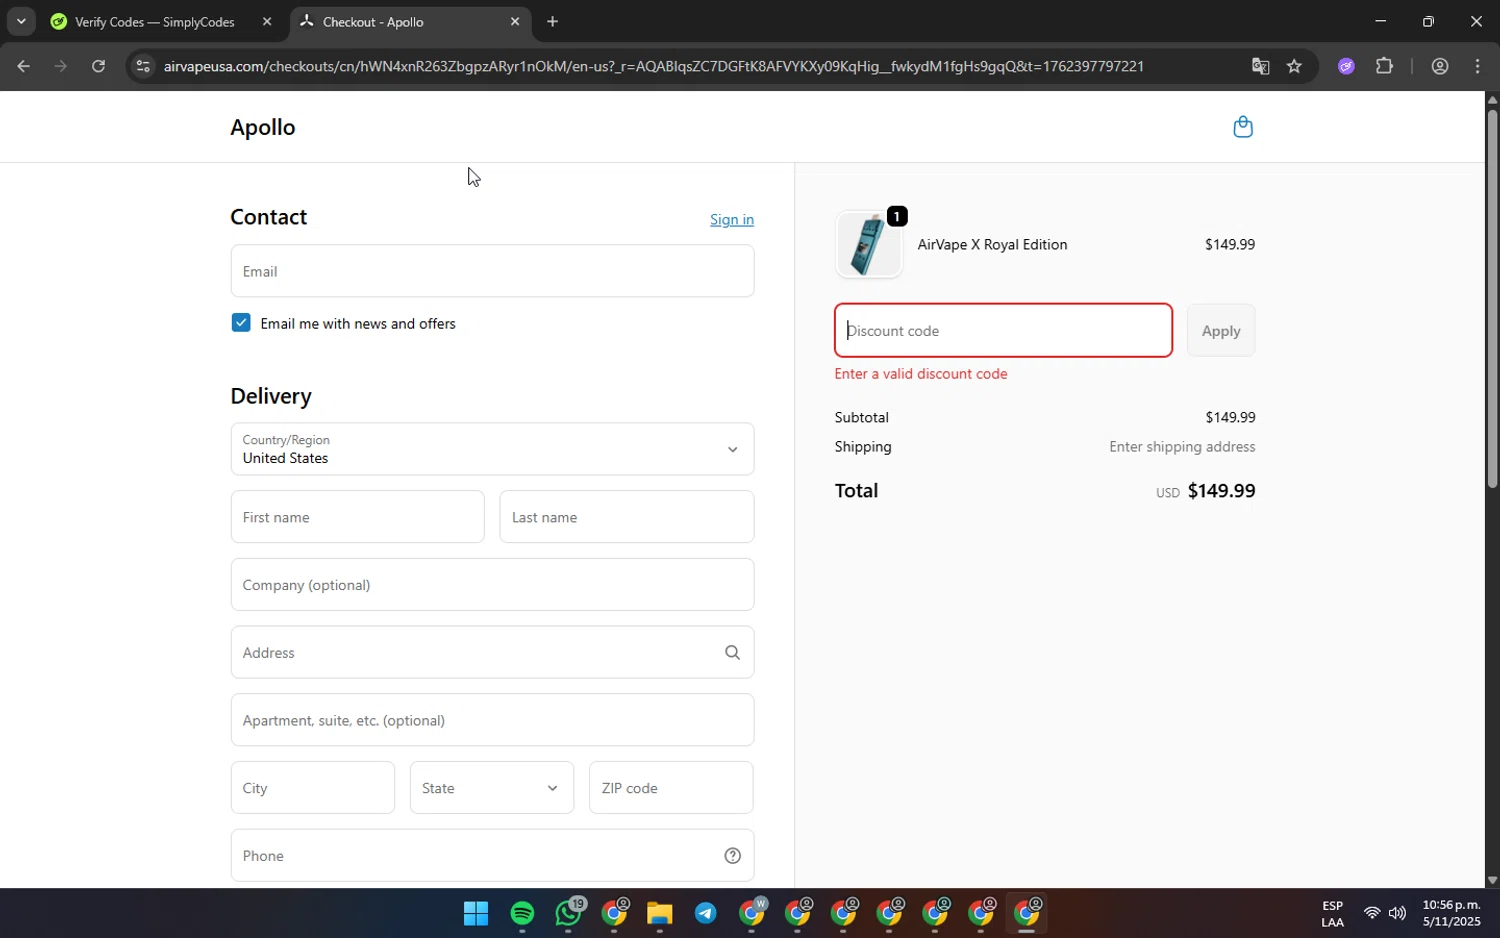
Task: Open WhatsApp from the taskbar
Action: click(x=569, y=913)
